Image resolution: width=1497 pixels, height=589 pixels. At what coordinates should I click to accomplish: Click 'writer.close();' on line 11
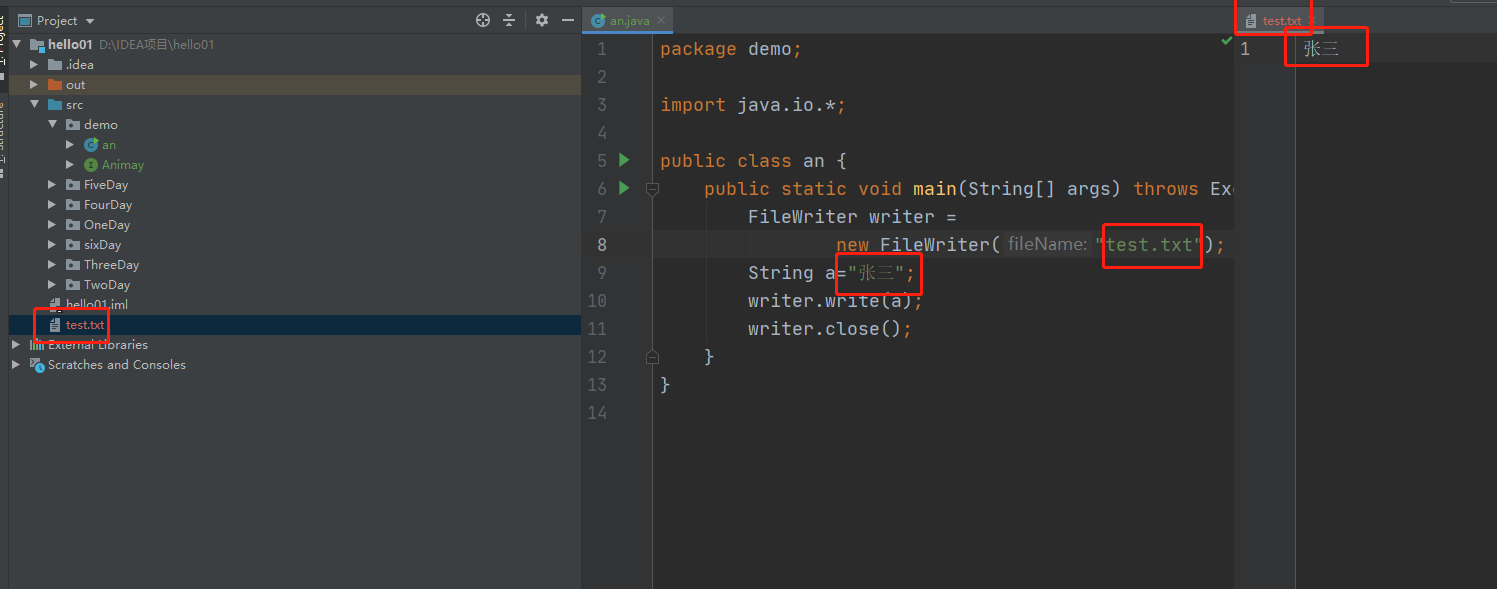click(x=830, y=329)
